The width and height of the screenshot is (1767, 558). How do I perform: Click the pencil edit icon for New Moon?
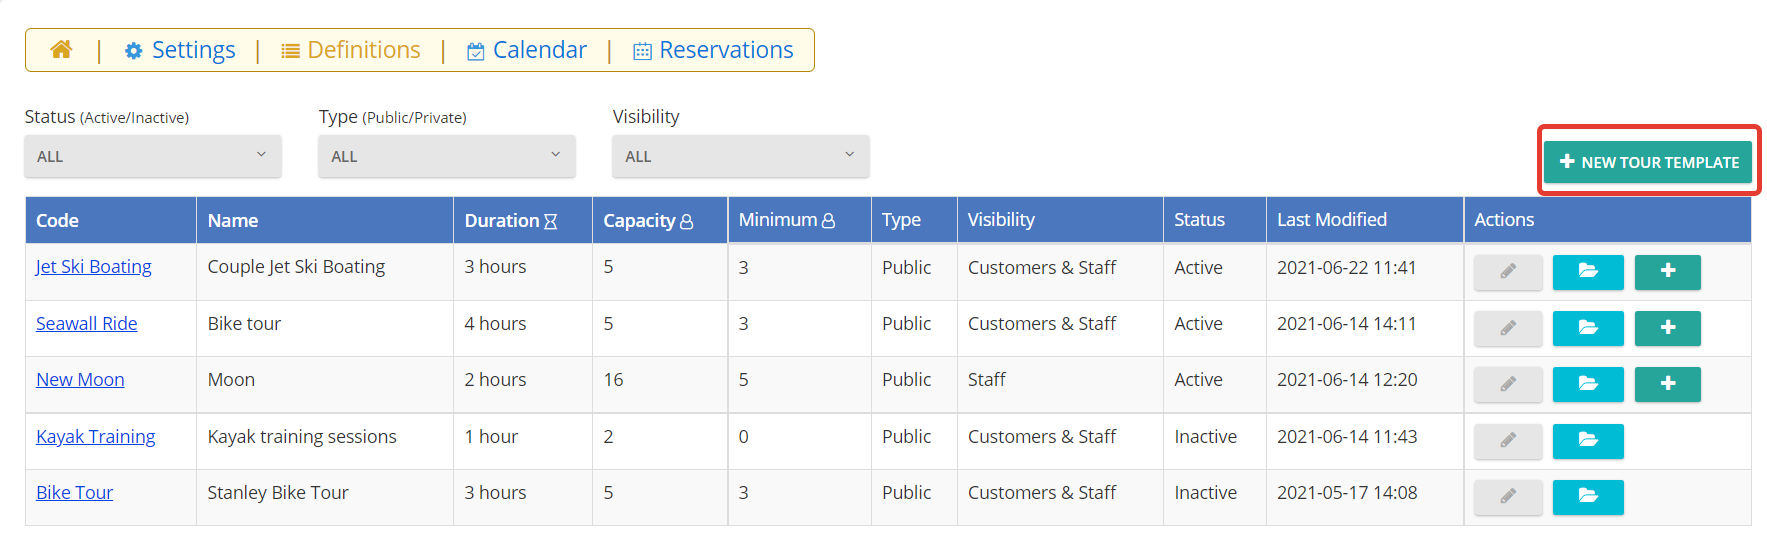1508,384
